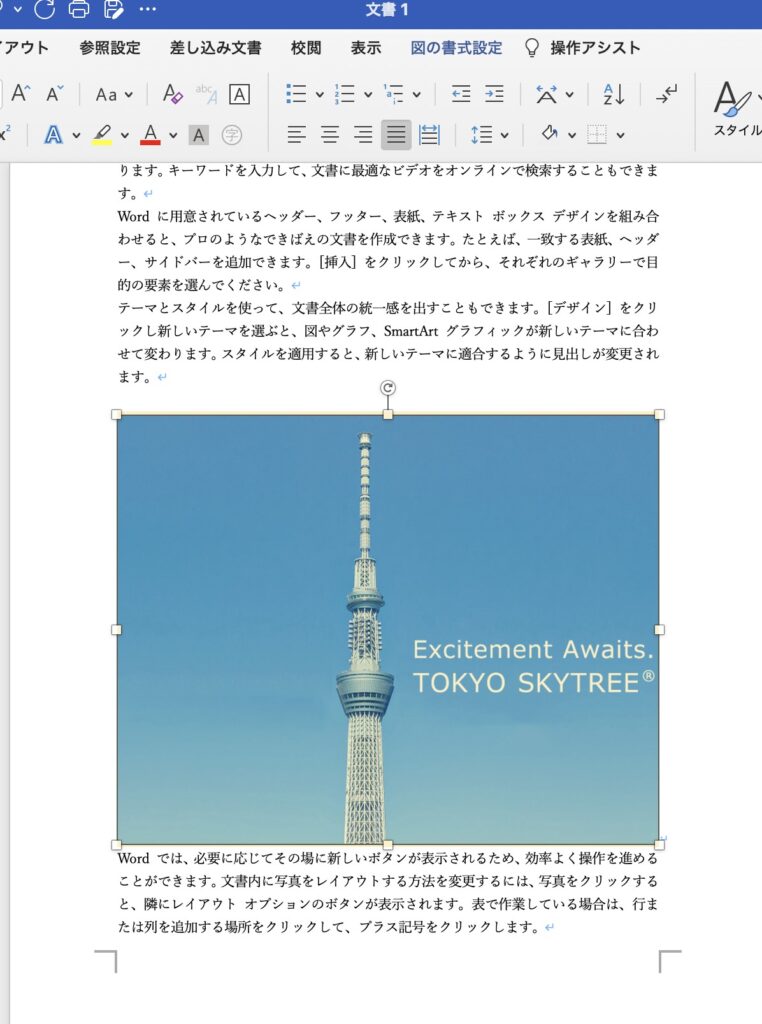Click the 操作アシスト search box
The image size is (762, 1024).
coord(582,48)
